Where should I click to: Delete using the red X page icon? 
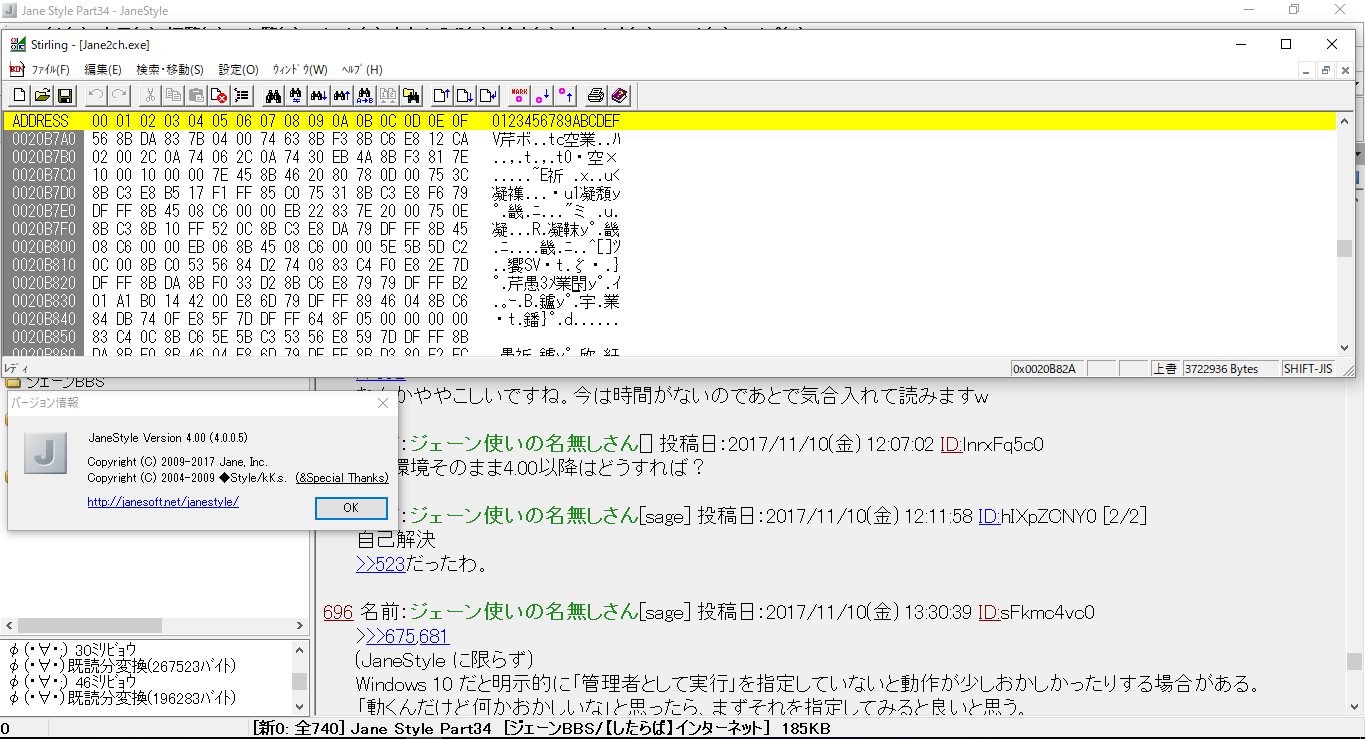[x=219, y=95]
